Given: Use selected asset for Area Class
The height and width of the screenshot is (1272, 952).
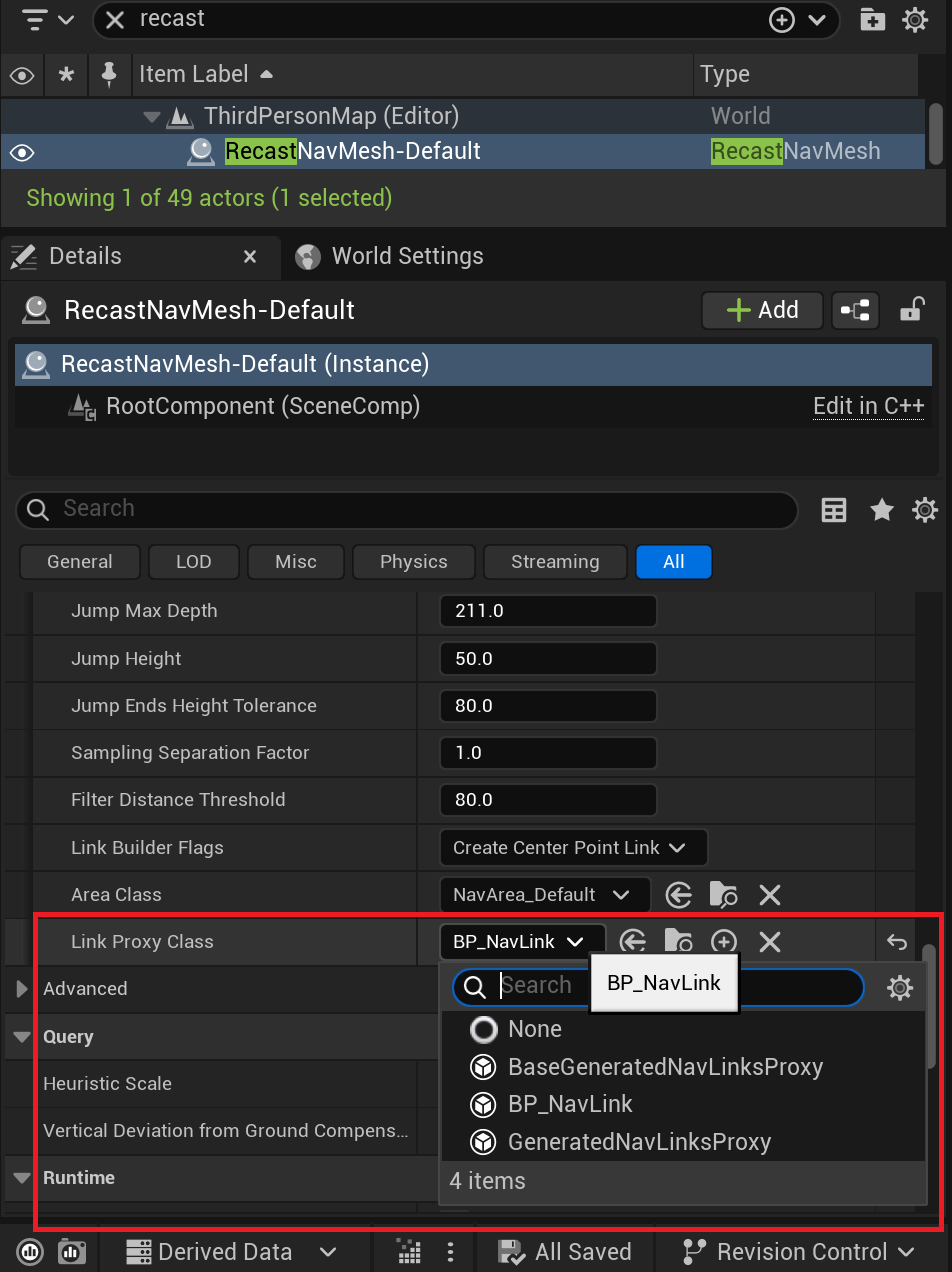Looking at the screenshot, I should pyautogui.click(x=679, y=894).
